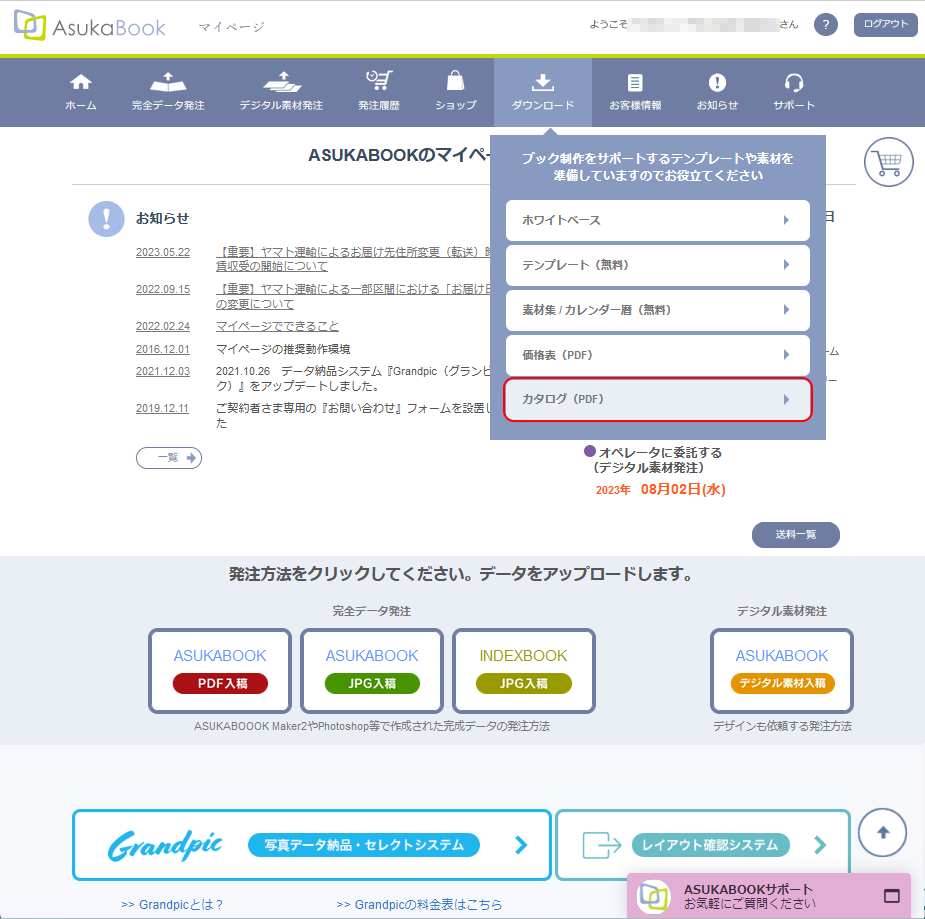The image size is (925, 919).
Task: Open the お知らせ notifications nav icon
Action: coord(717,82)
